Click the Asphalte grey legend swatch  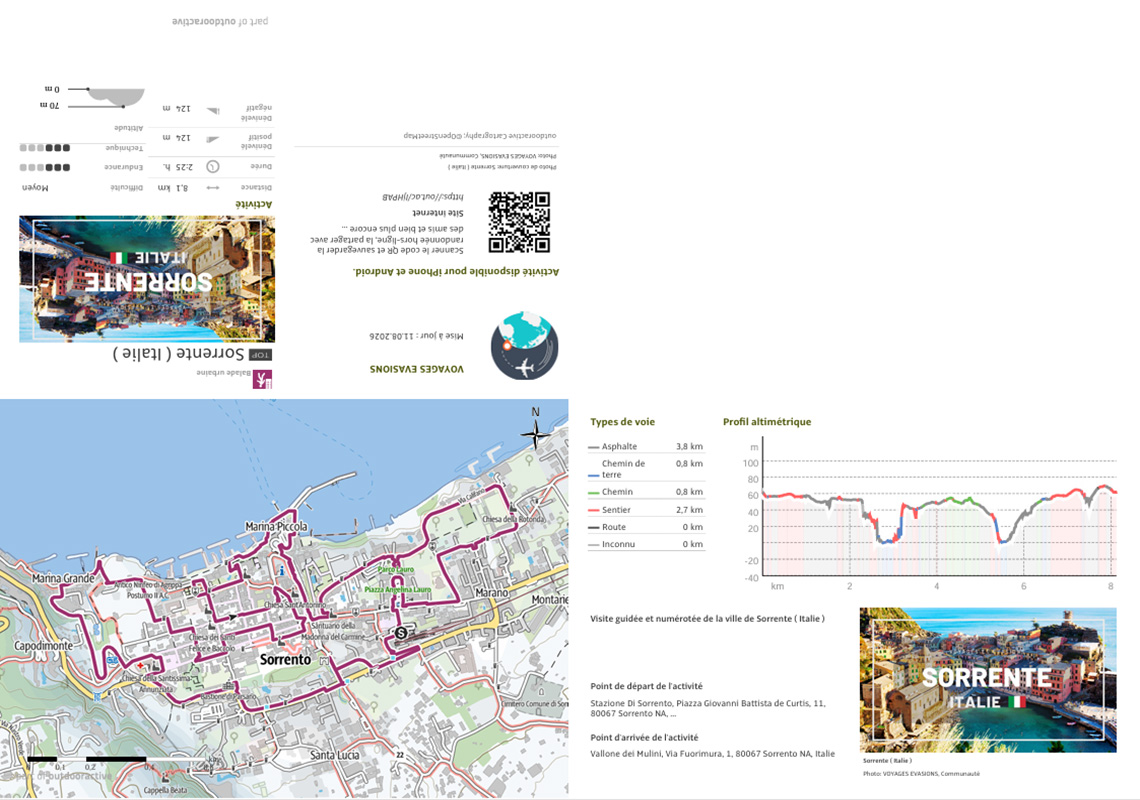(x=593, y=447)
